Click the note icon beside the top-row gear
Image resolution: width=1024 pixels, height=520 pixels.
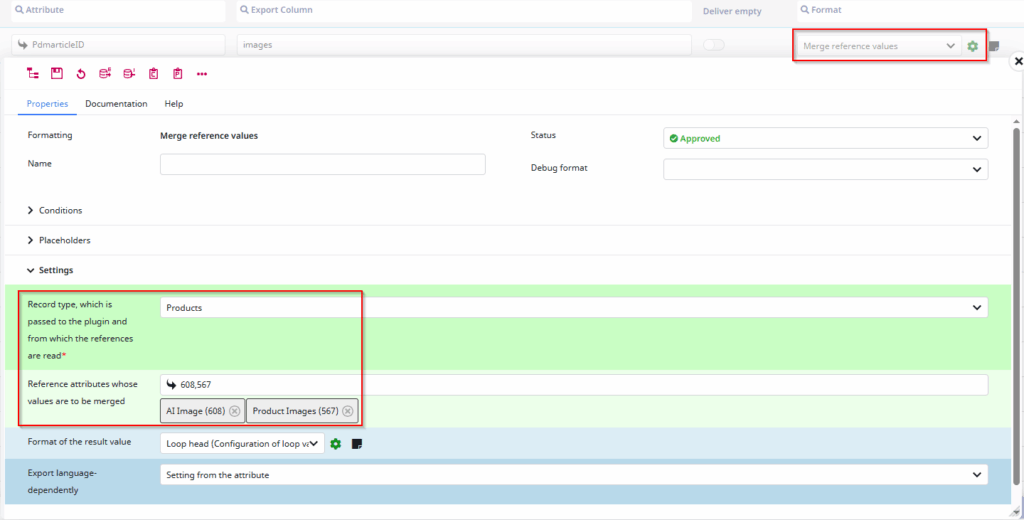994,46
